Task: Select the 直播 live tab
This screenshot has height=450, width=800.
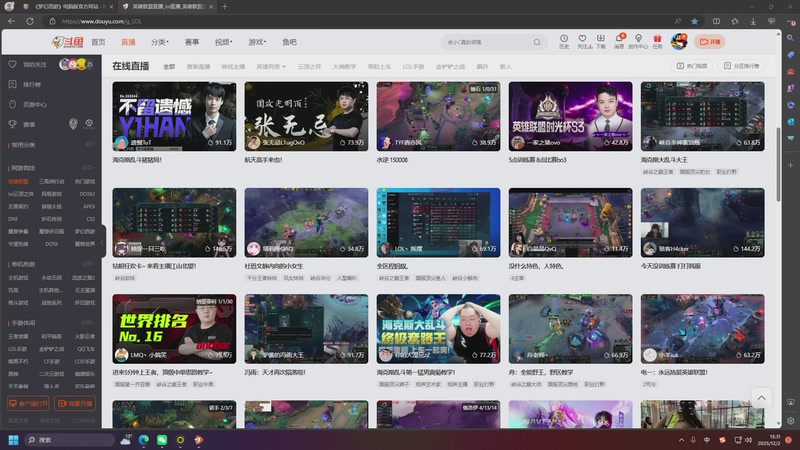Action: (128, 42)
